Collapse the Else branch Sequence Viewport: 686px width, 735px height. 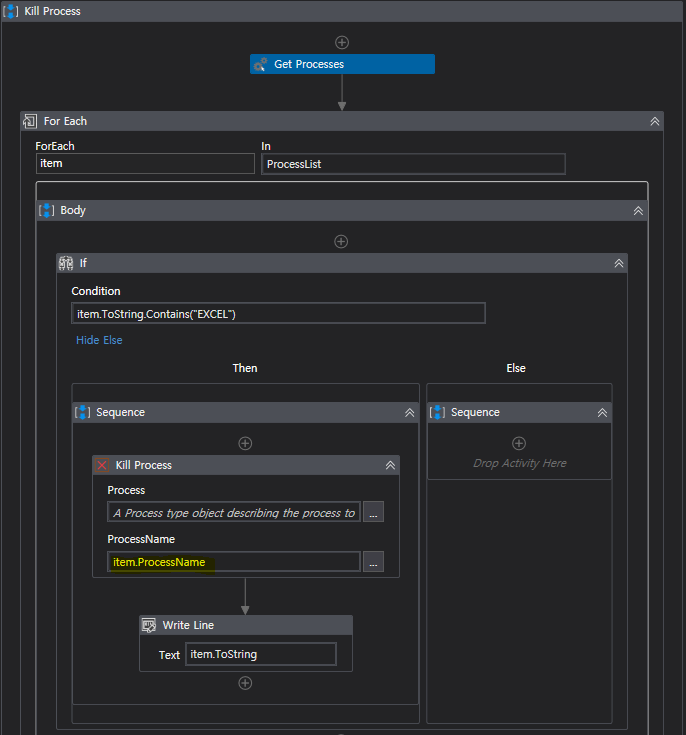pyautogui.click(x=602, y=412)
